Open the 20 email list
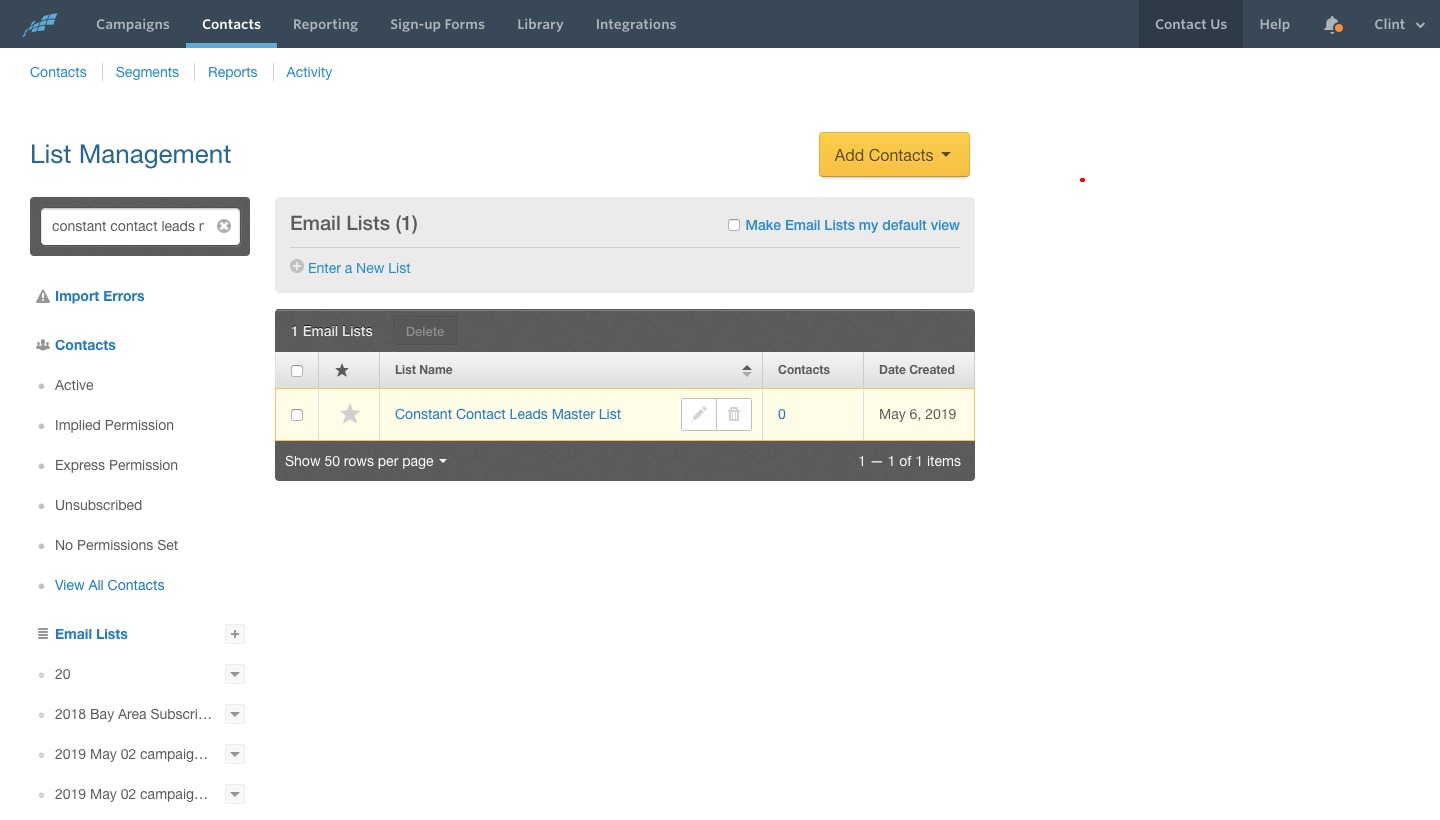 tap(63, 674)
